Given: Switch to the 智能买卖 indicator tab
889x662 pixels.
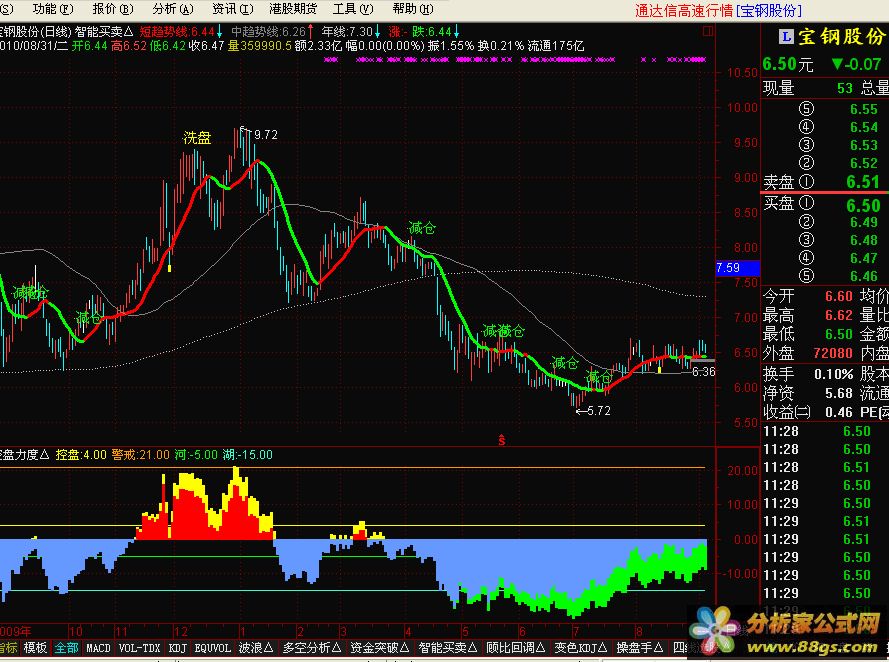Looking at the screenshot, I should coord(448,648).
